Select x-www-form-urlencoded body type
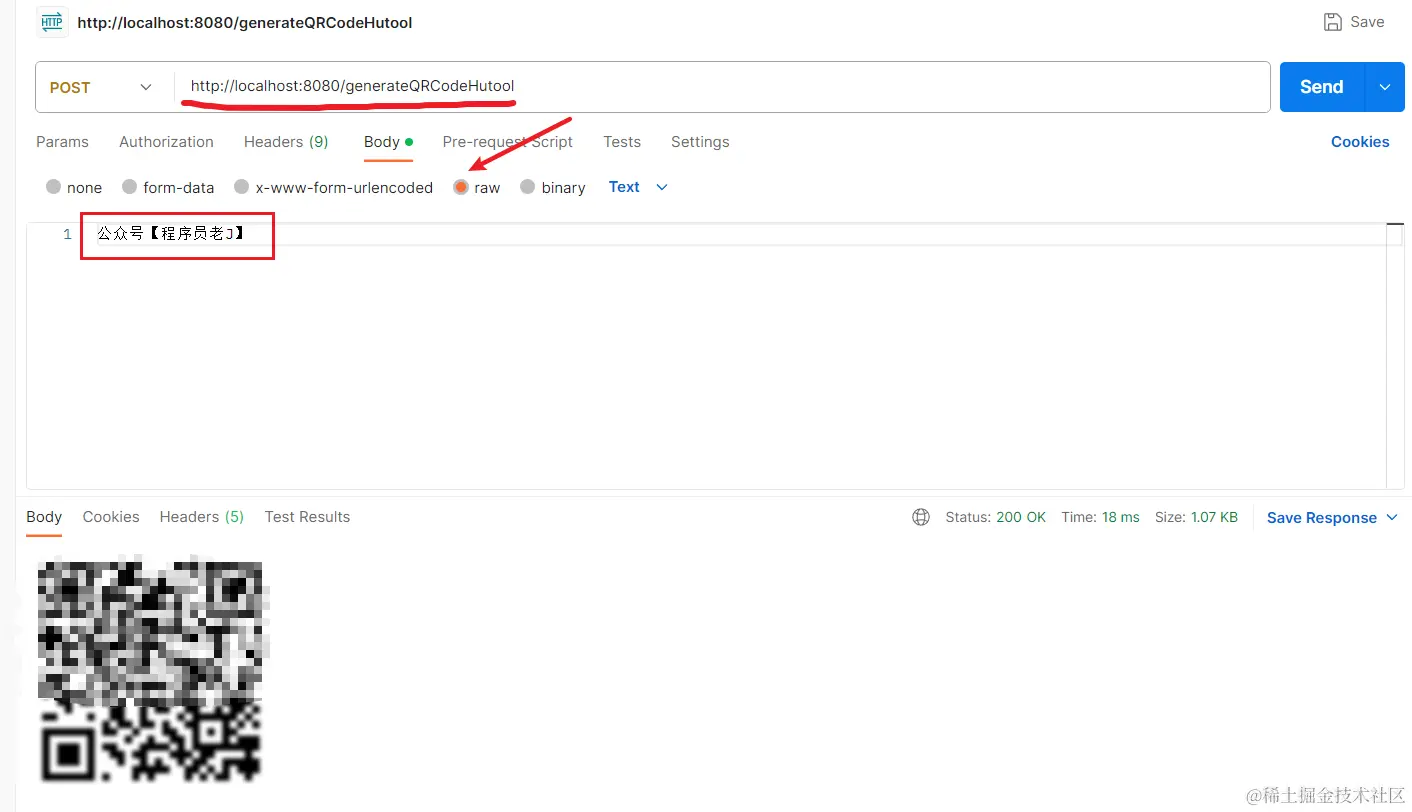This screenshot has width=1412, height=812. [241, 187]
